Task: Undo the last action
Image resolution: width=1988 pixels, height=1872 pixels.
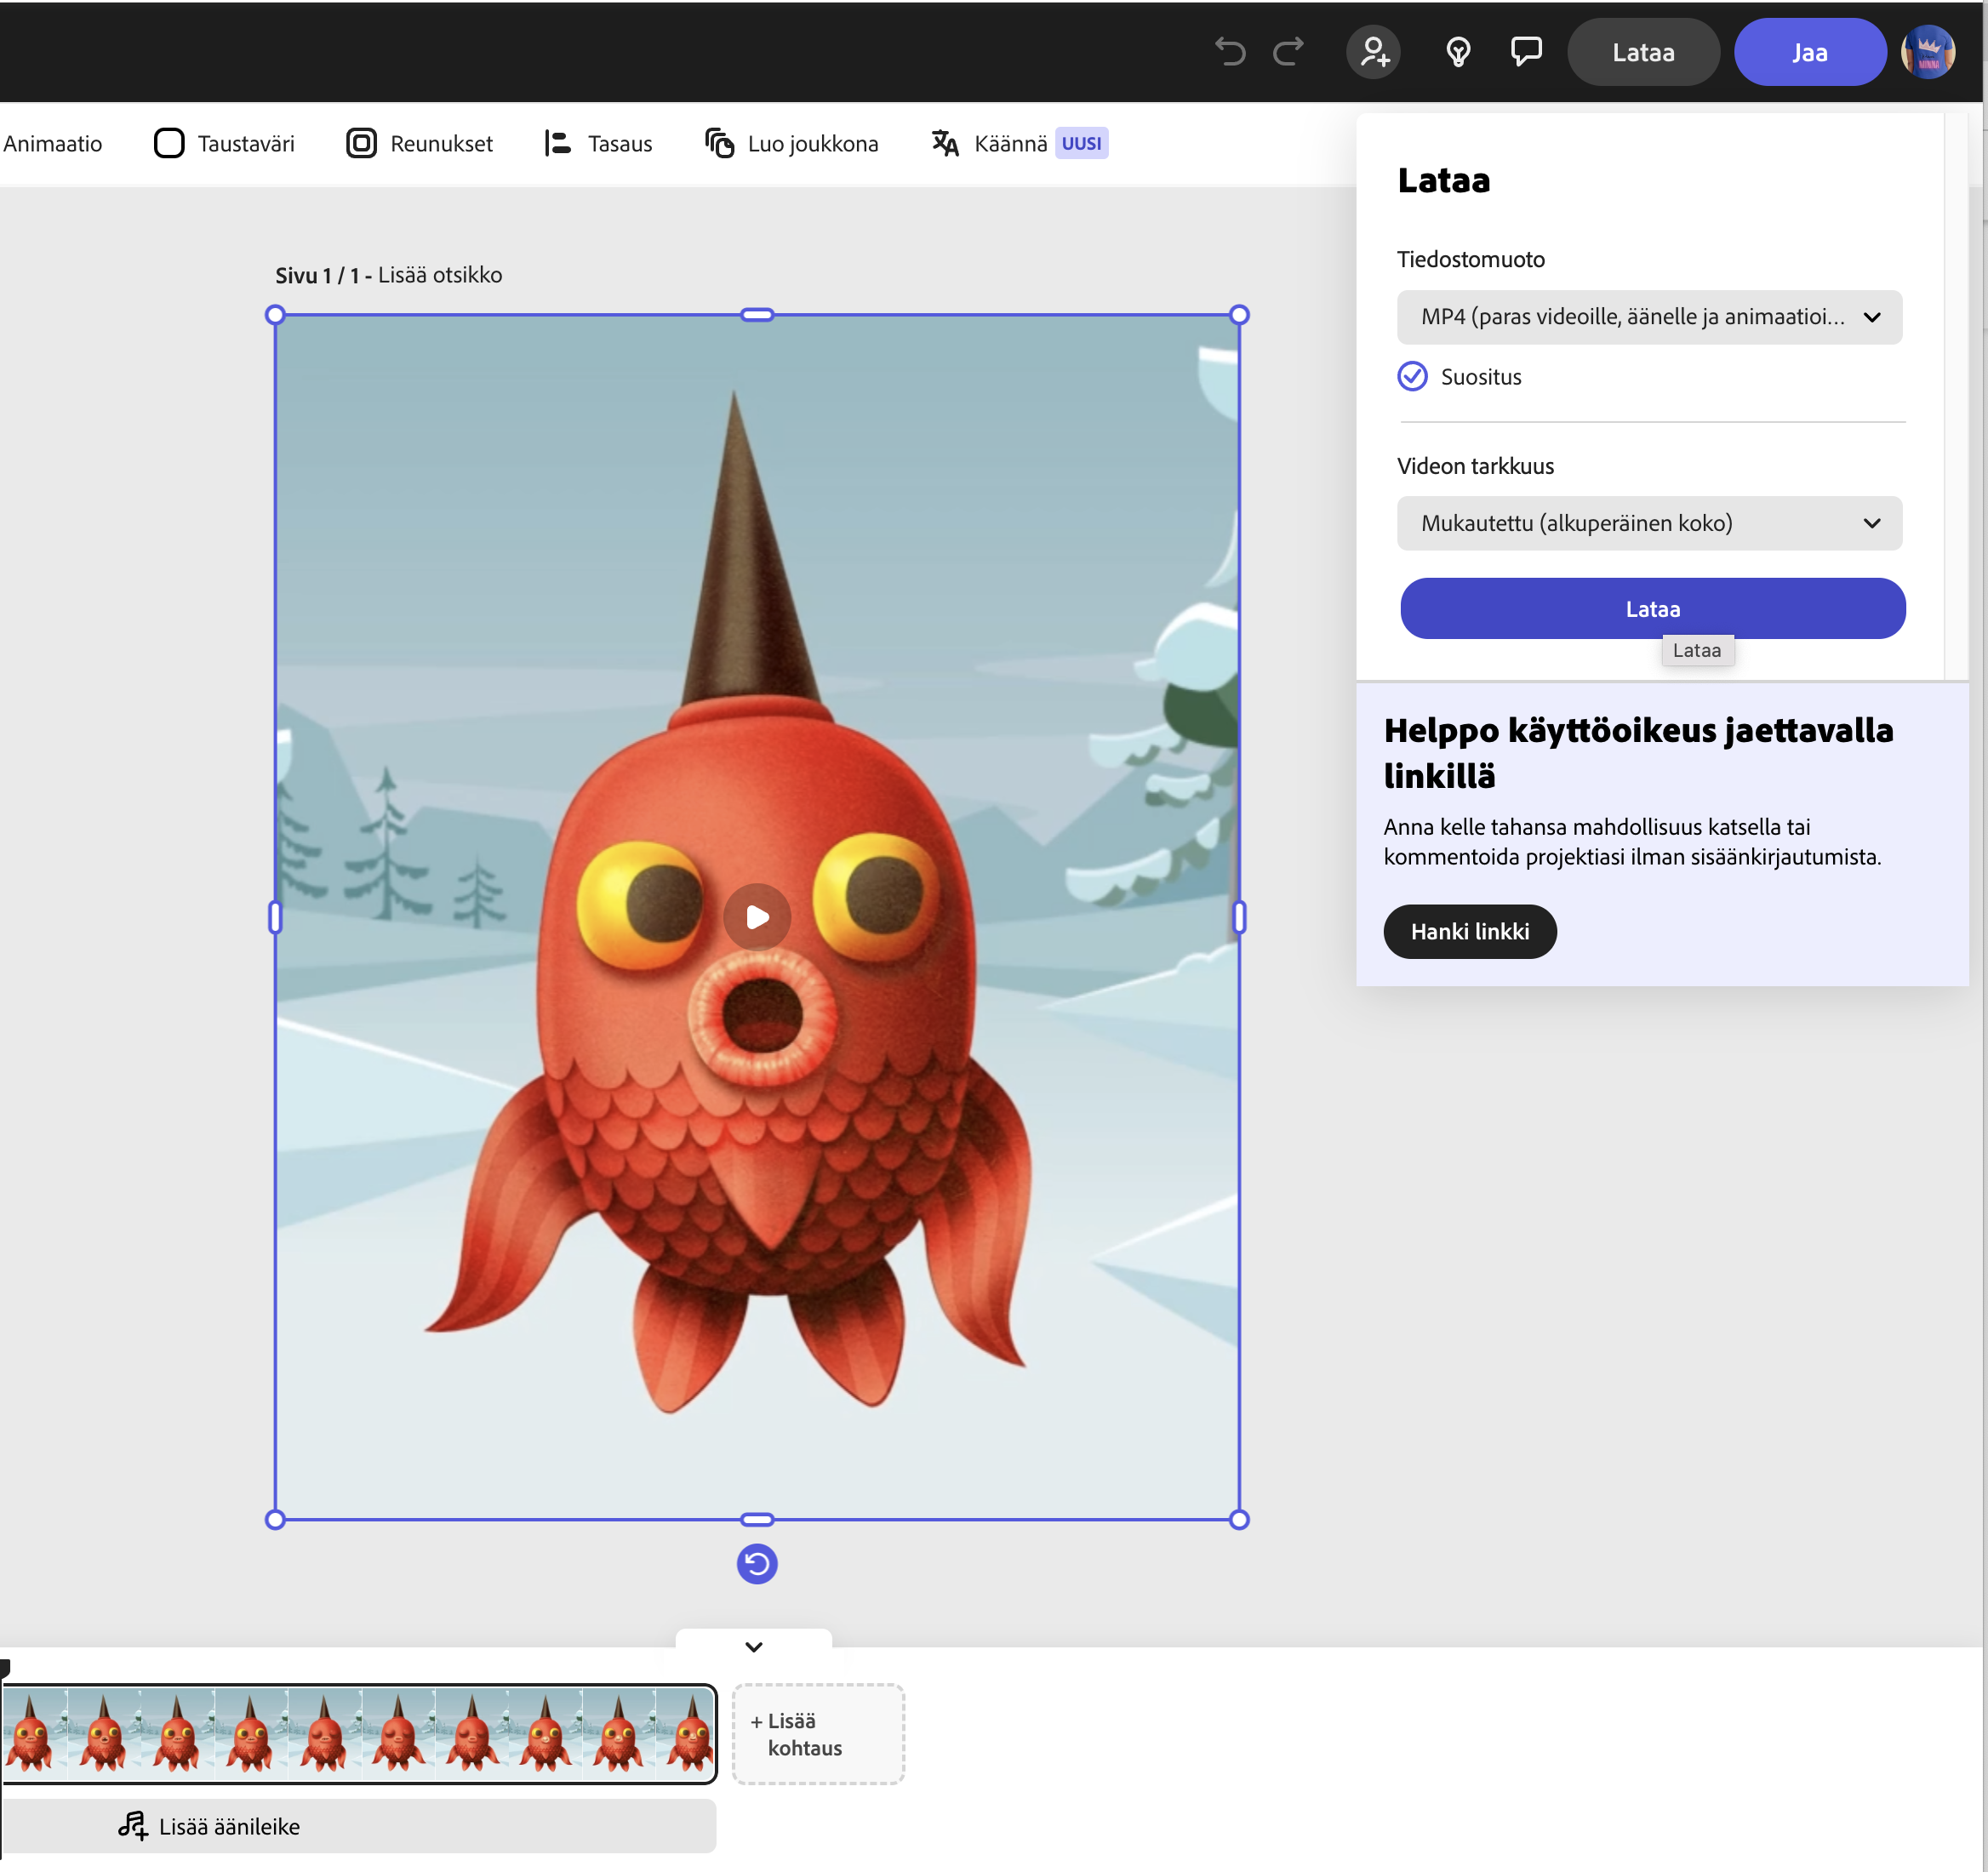Action: click(1229, 52)
